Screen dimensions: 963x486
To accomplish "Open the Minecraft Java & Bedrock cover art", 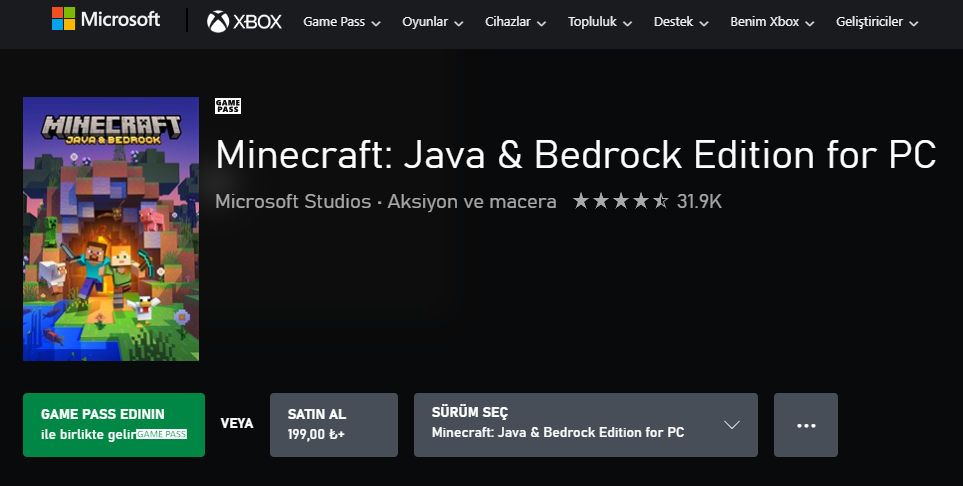I will 111,229.
